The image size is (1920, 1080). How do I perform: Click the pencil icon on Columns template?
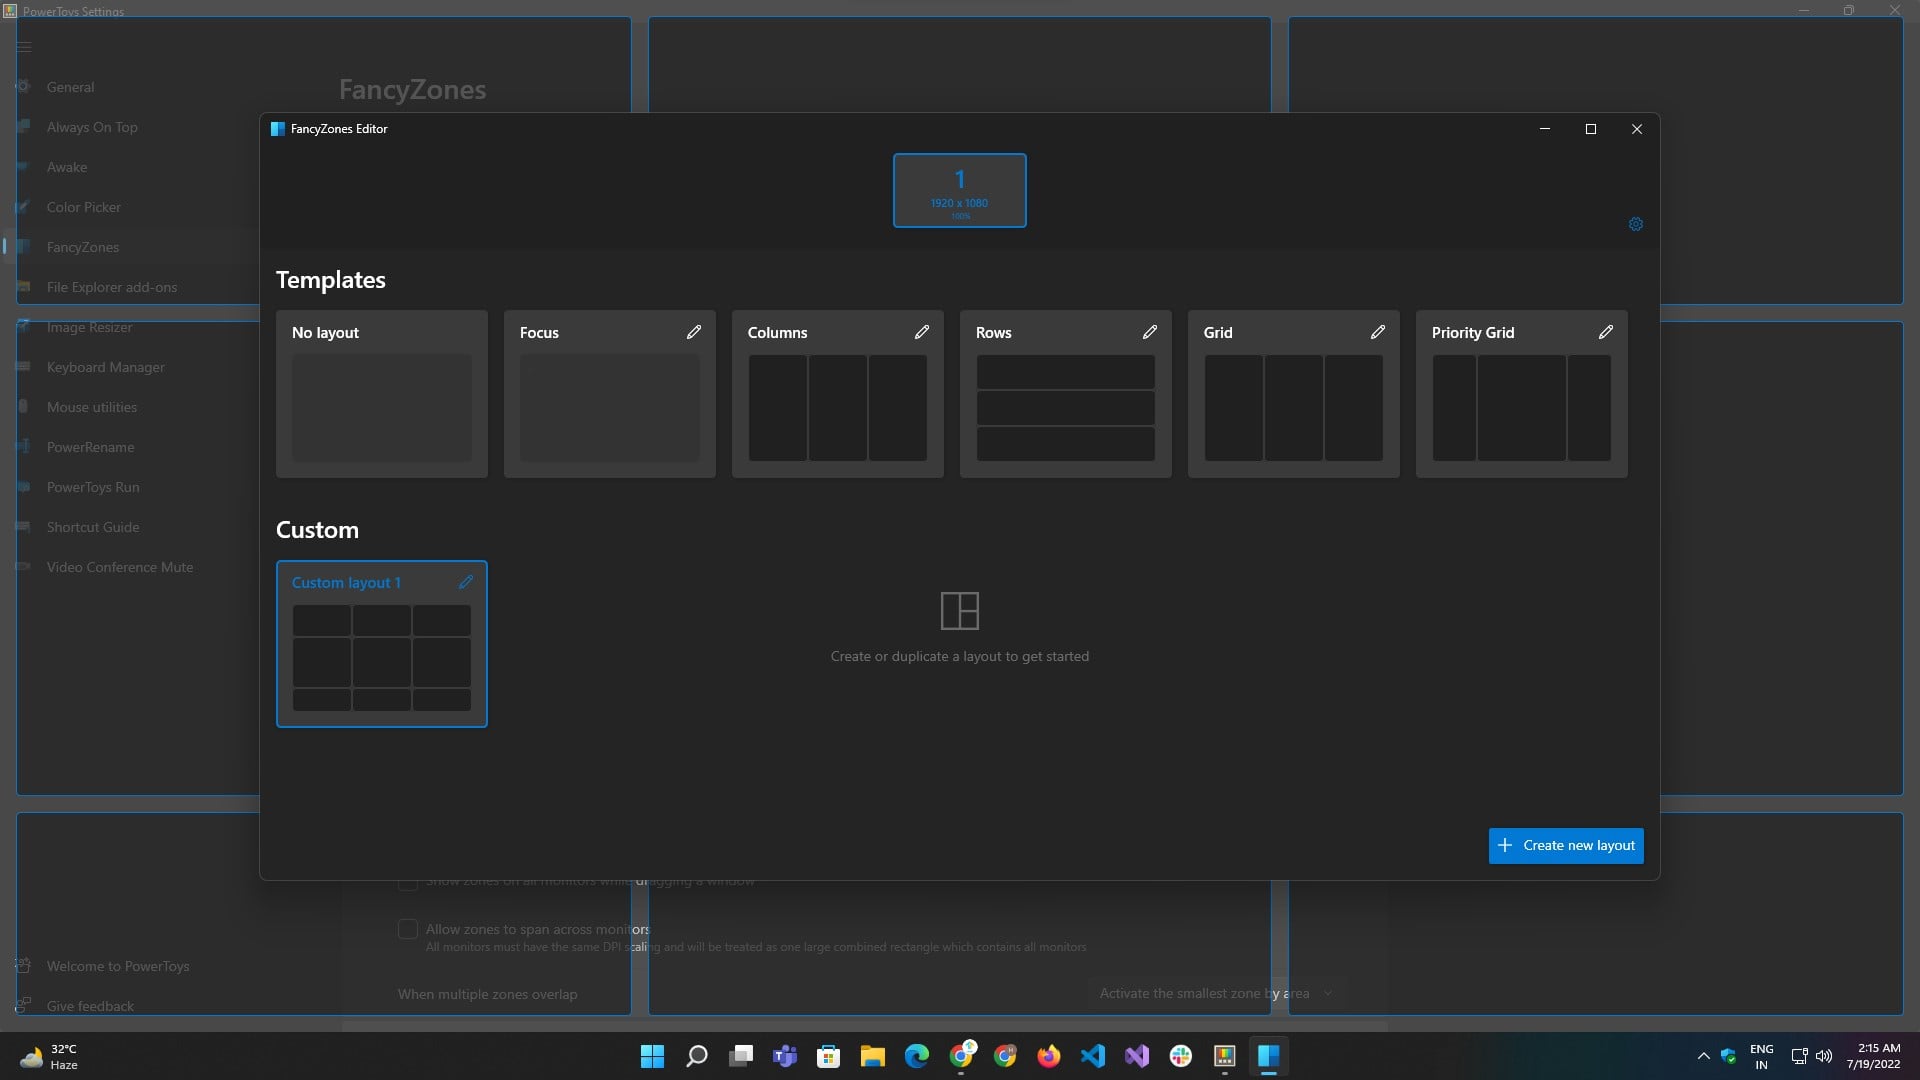[922, 332]
